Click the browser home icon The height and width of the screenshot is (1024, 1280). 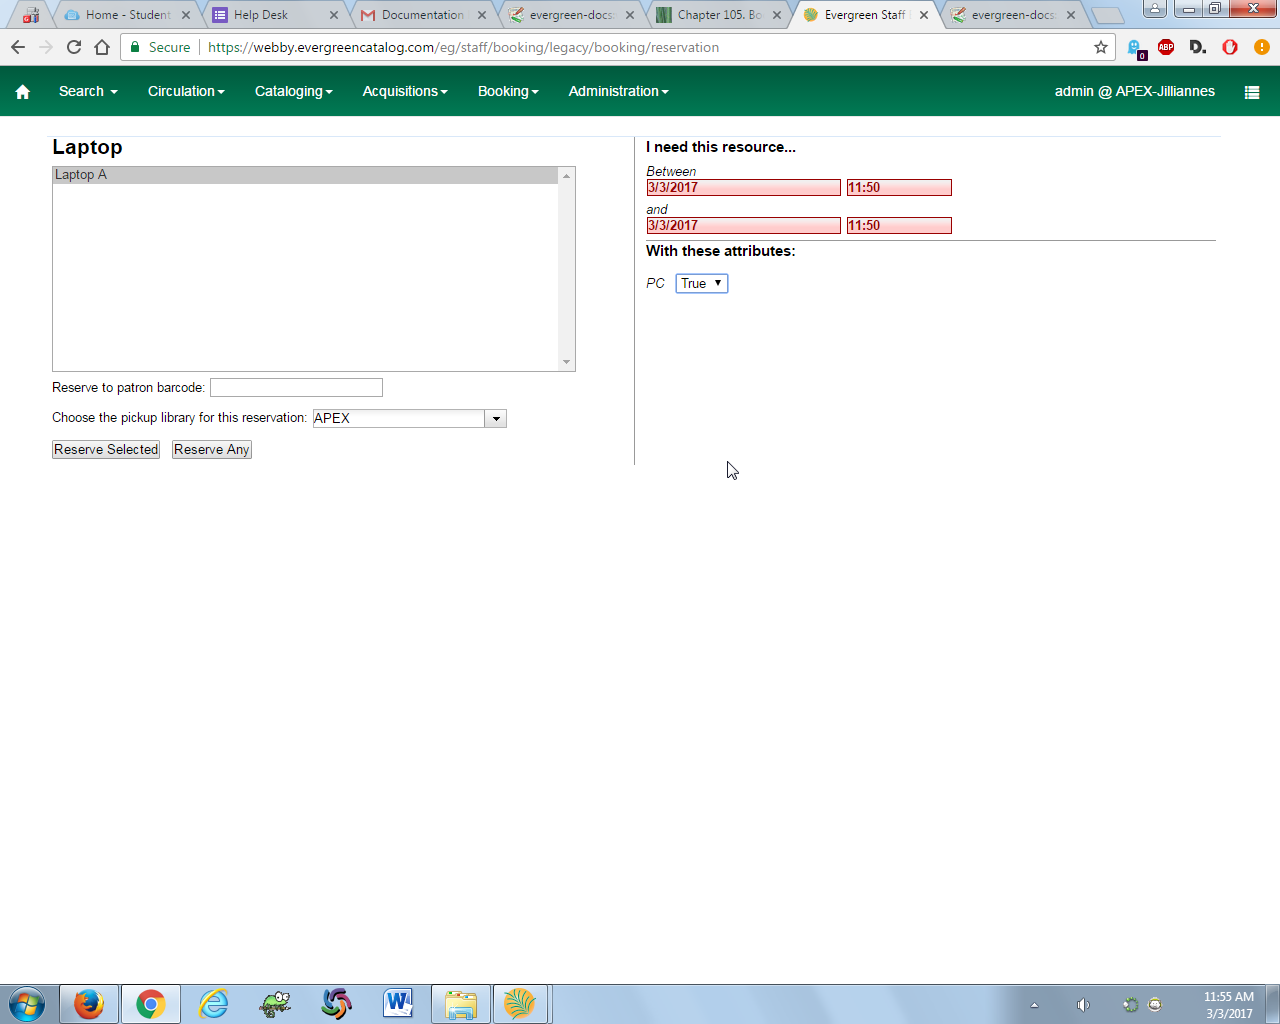[x=102, y=47]
